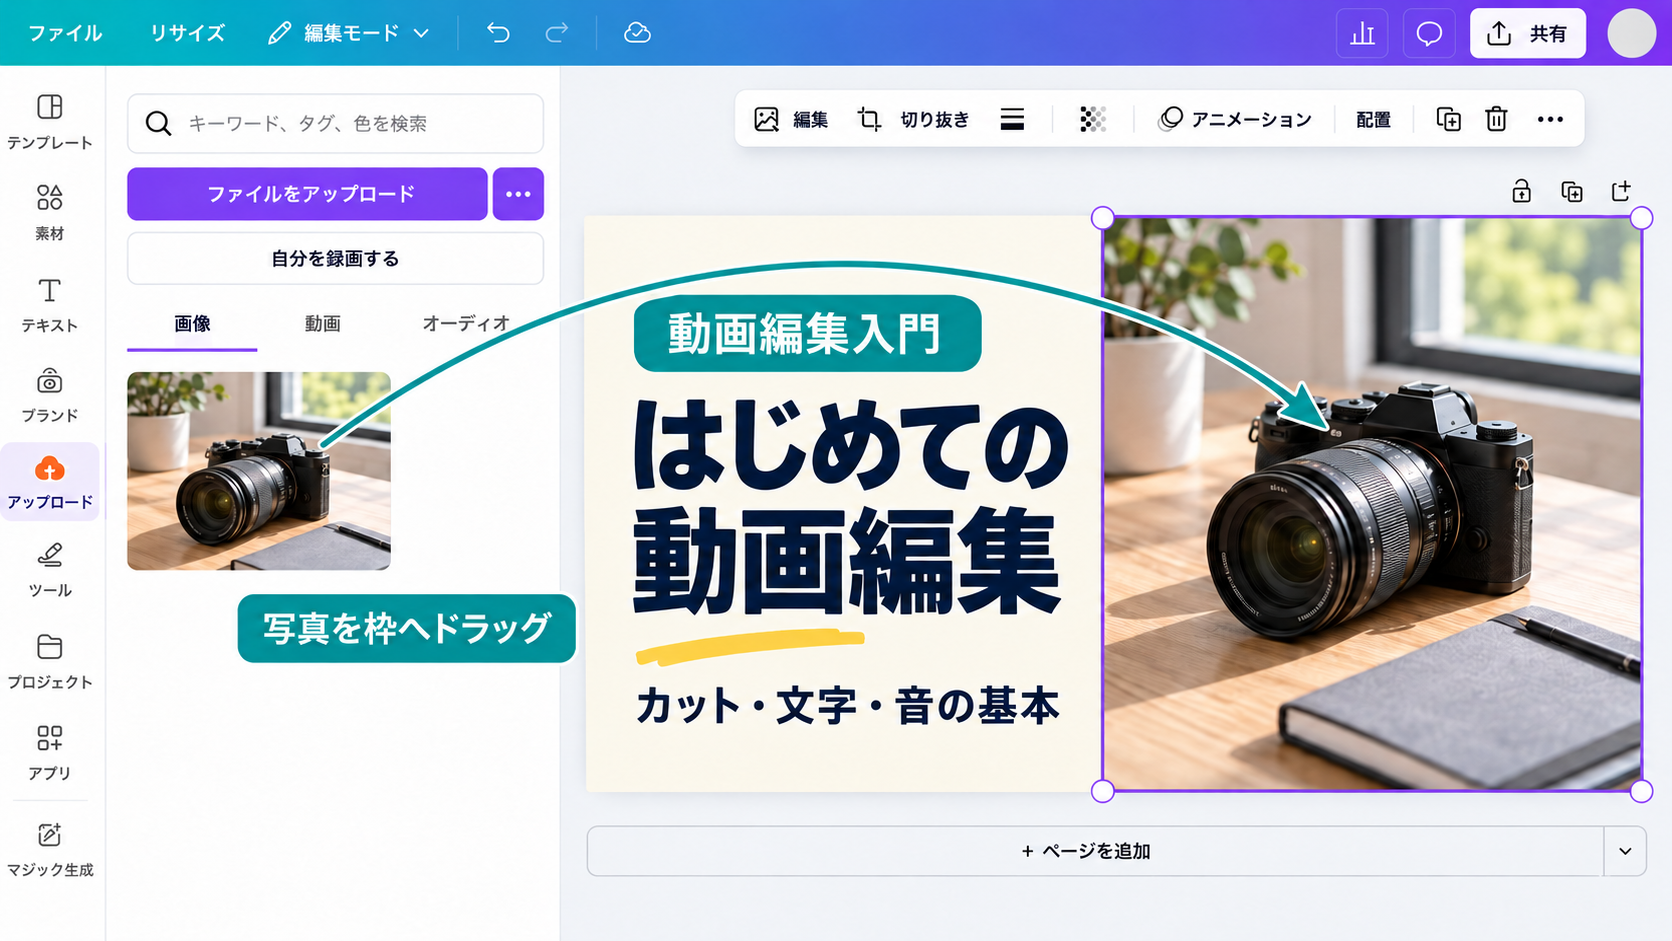Screen dimensions: 1672x941
Task: Click the keyword search field
Action: pyautogui.click(x=335, y=123)
